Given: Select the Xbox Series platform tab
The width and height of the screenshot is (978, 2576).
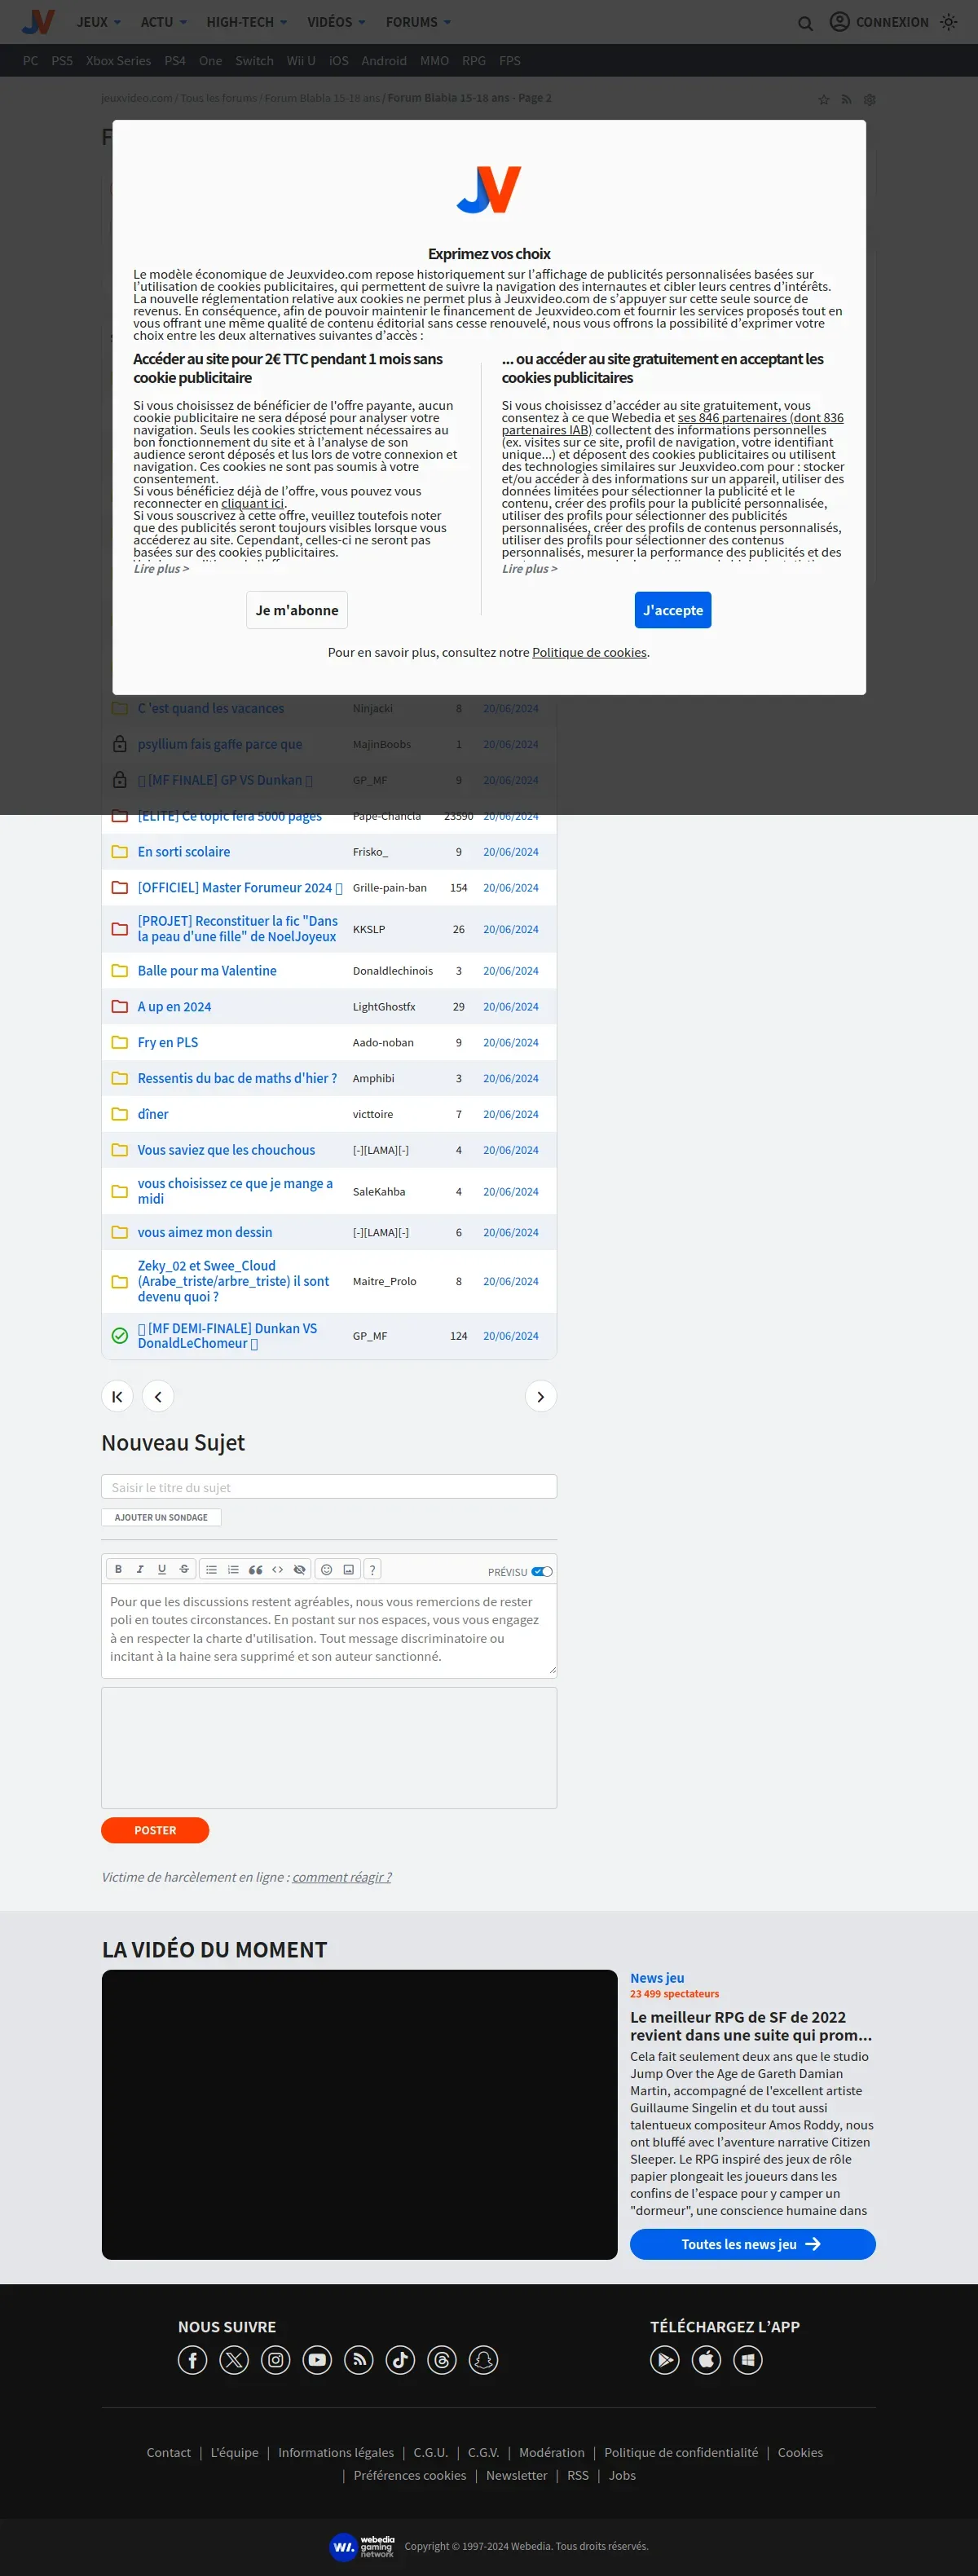Looking at the screenshot, I should point(118,60).
